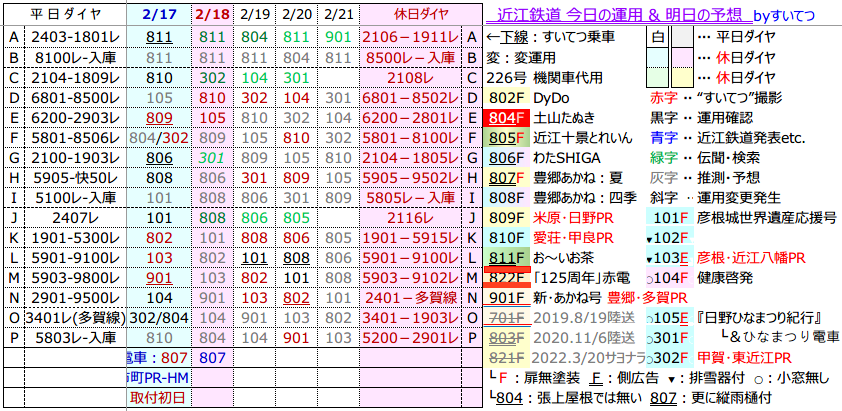
Task: Select the 2/20 date column header
Action: pyautogui.click(x=297, y=15)
